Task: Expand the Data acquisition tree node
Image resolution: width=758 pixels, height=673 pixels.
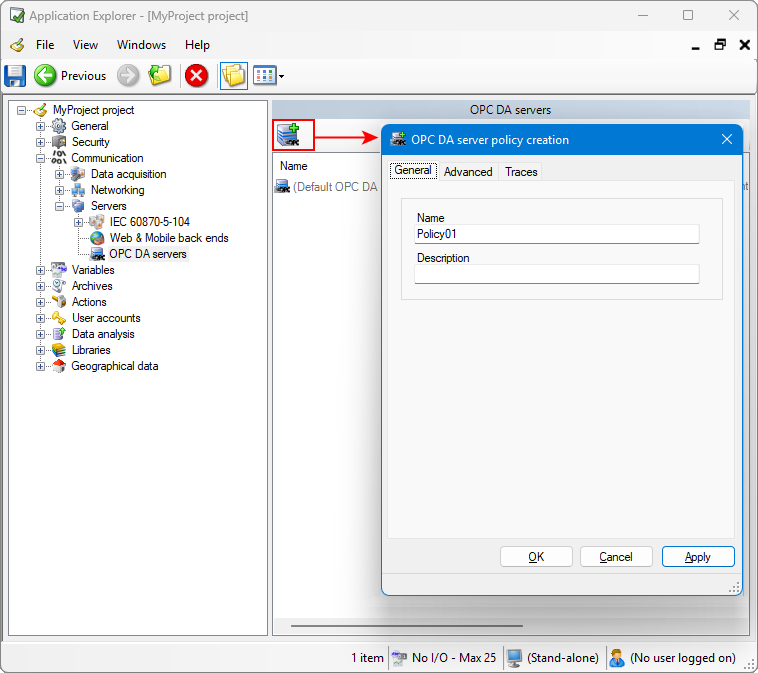Action: 59,174
